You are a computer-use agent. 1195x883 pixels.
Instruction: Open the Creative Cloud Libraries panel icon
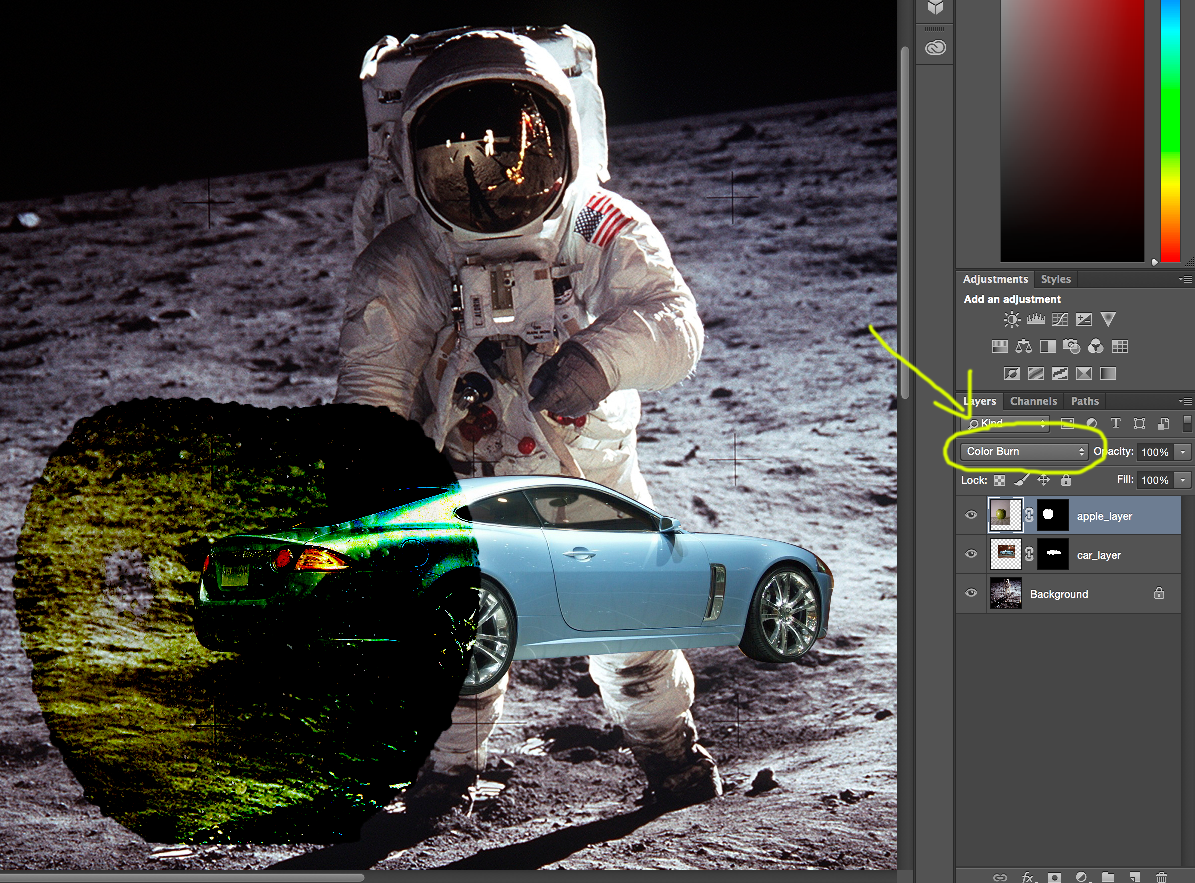pyautogui.click(x=935, y=47)
